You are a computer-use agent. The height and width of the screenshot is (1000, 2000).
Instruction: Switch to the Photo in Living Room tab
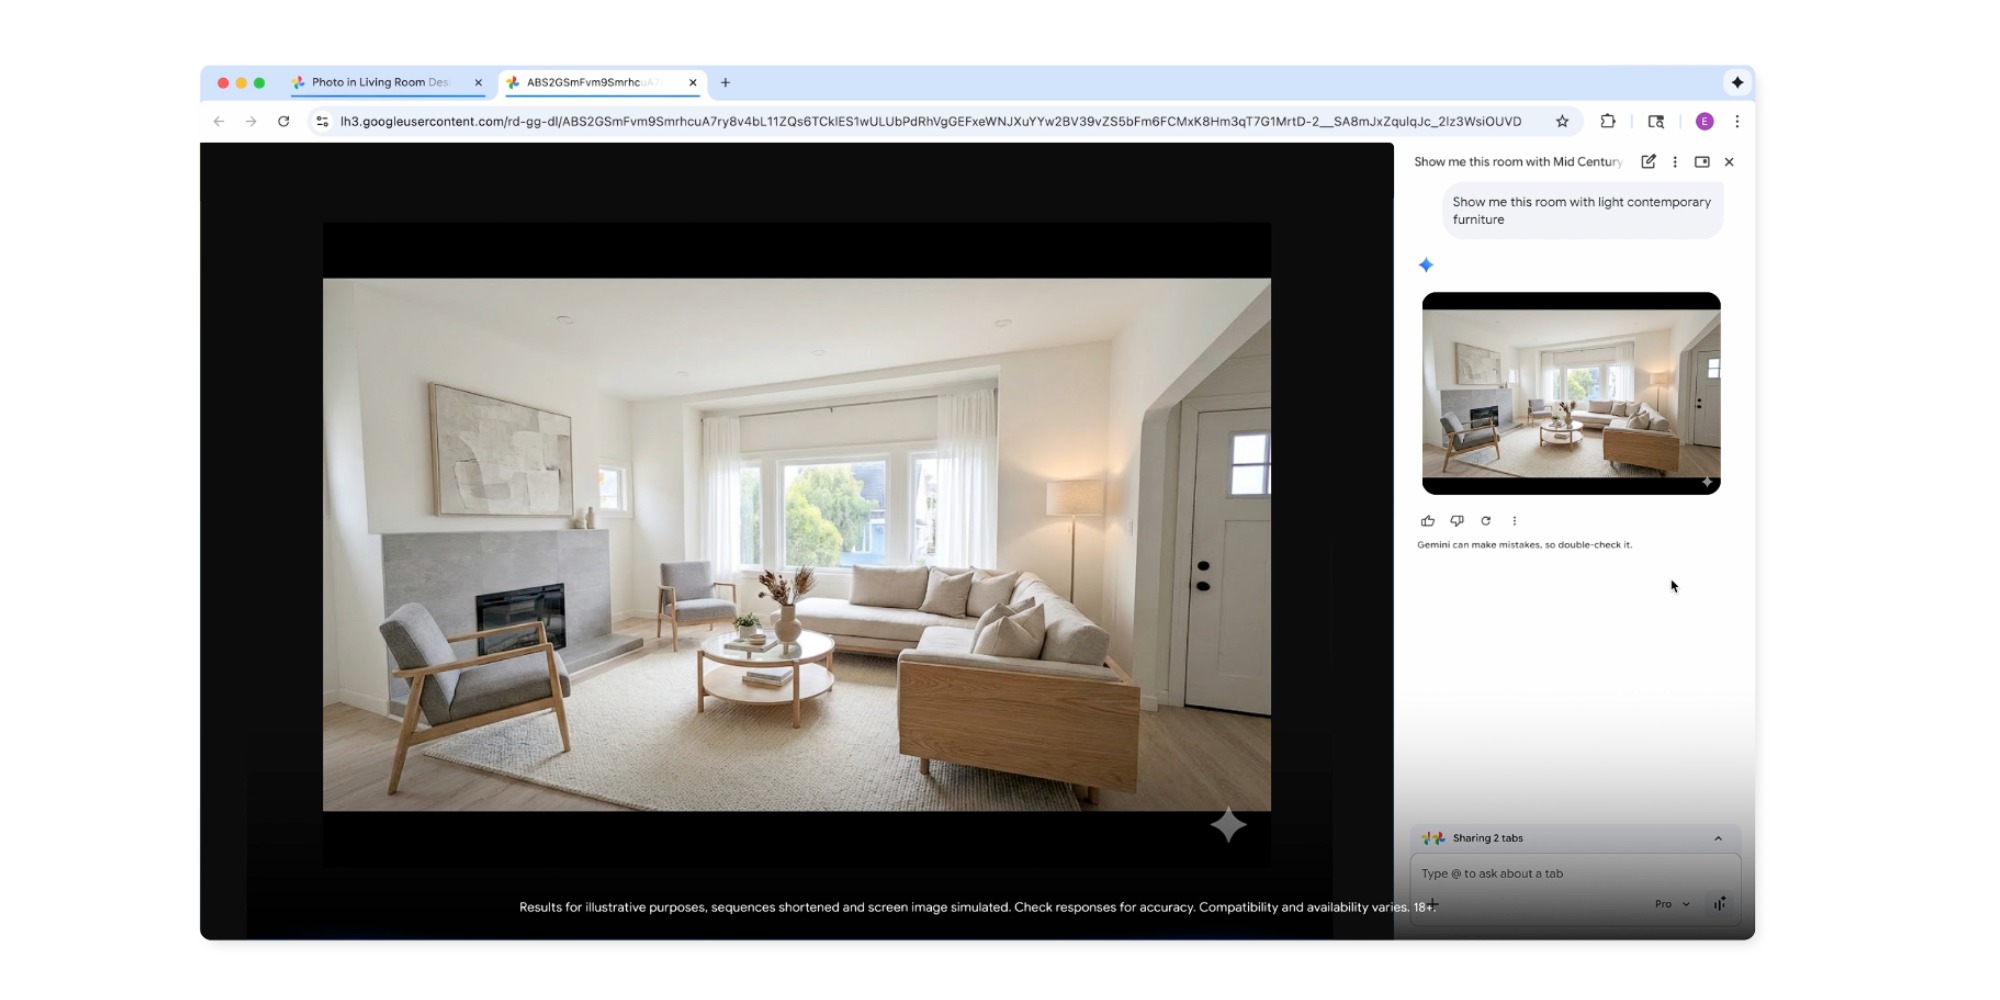(x=380, y=83)
